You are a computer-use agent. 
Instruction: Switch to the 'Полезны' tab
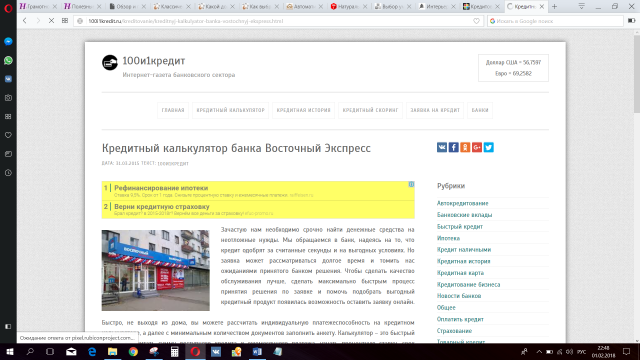click(82, 7)
